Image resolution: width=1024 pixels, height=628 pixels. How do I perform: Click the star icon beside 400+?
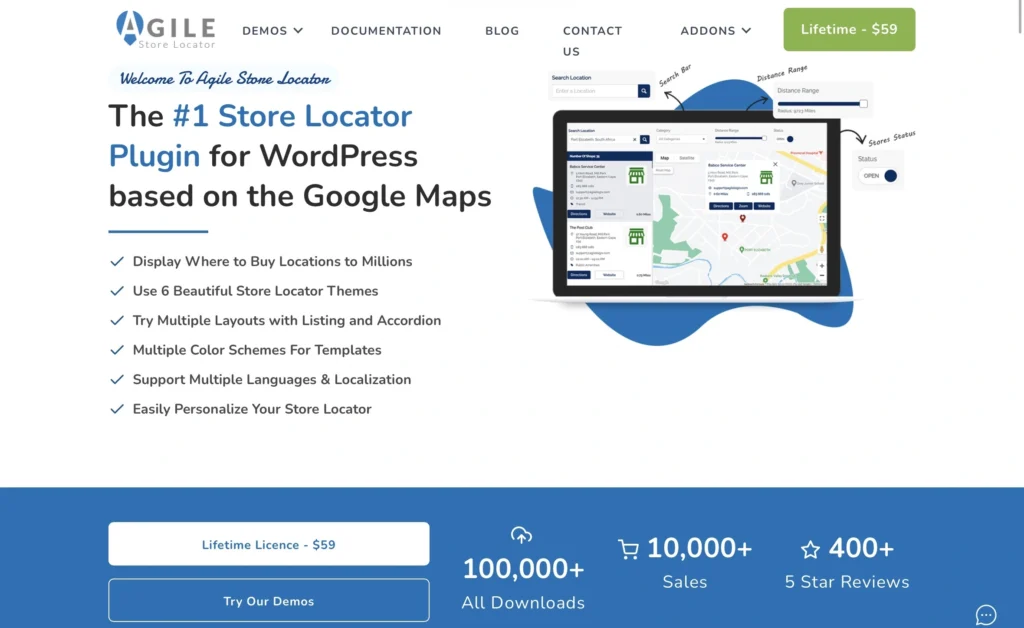click(x=810, y=550)
